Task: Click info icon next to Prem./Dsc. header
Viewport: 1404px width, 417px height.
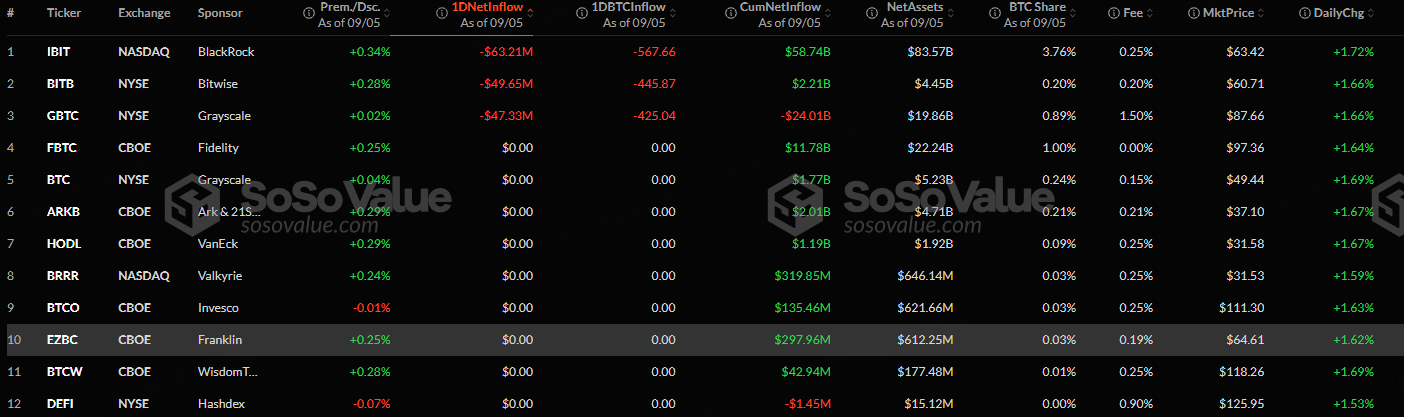Action: [x=310, y=13]
